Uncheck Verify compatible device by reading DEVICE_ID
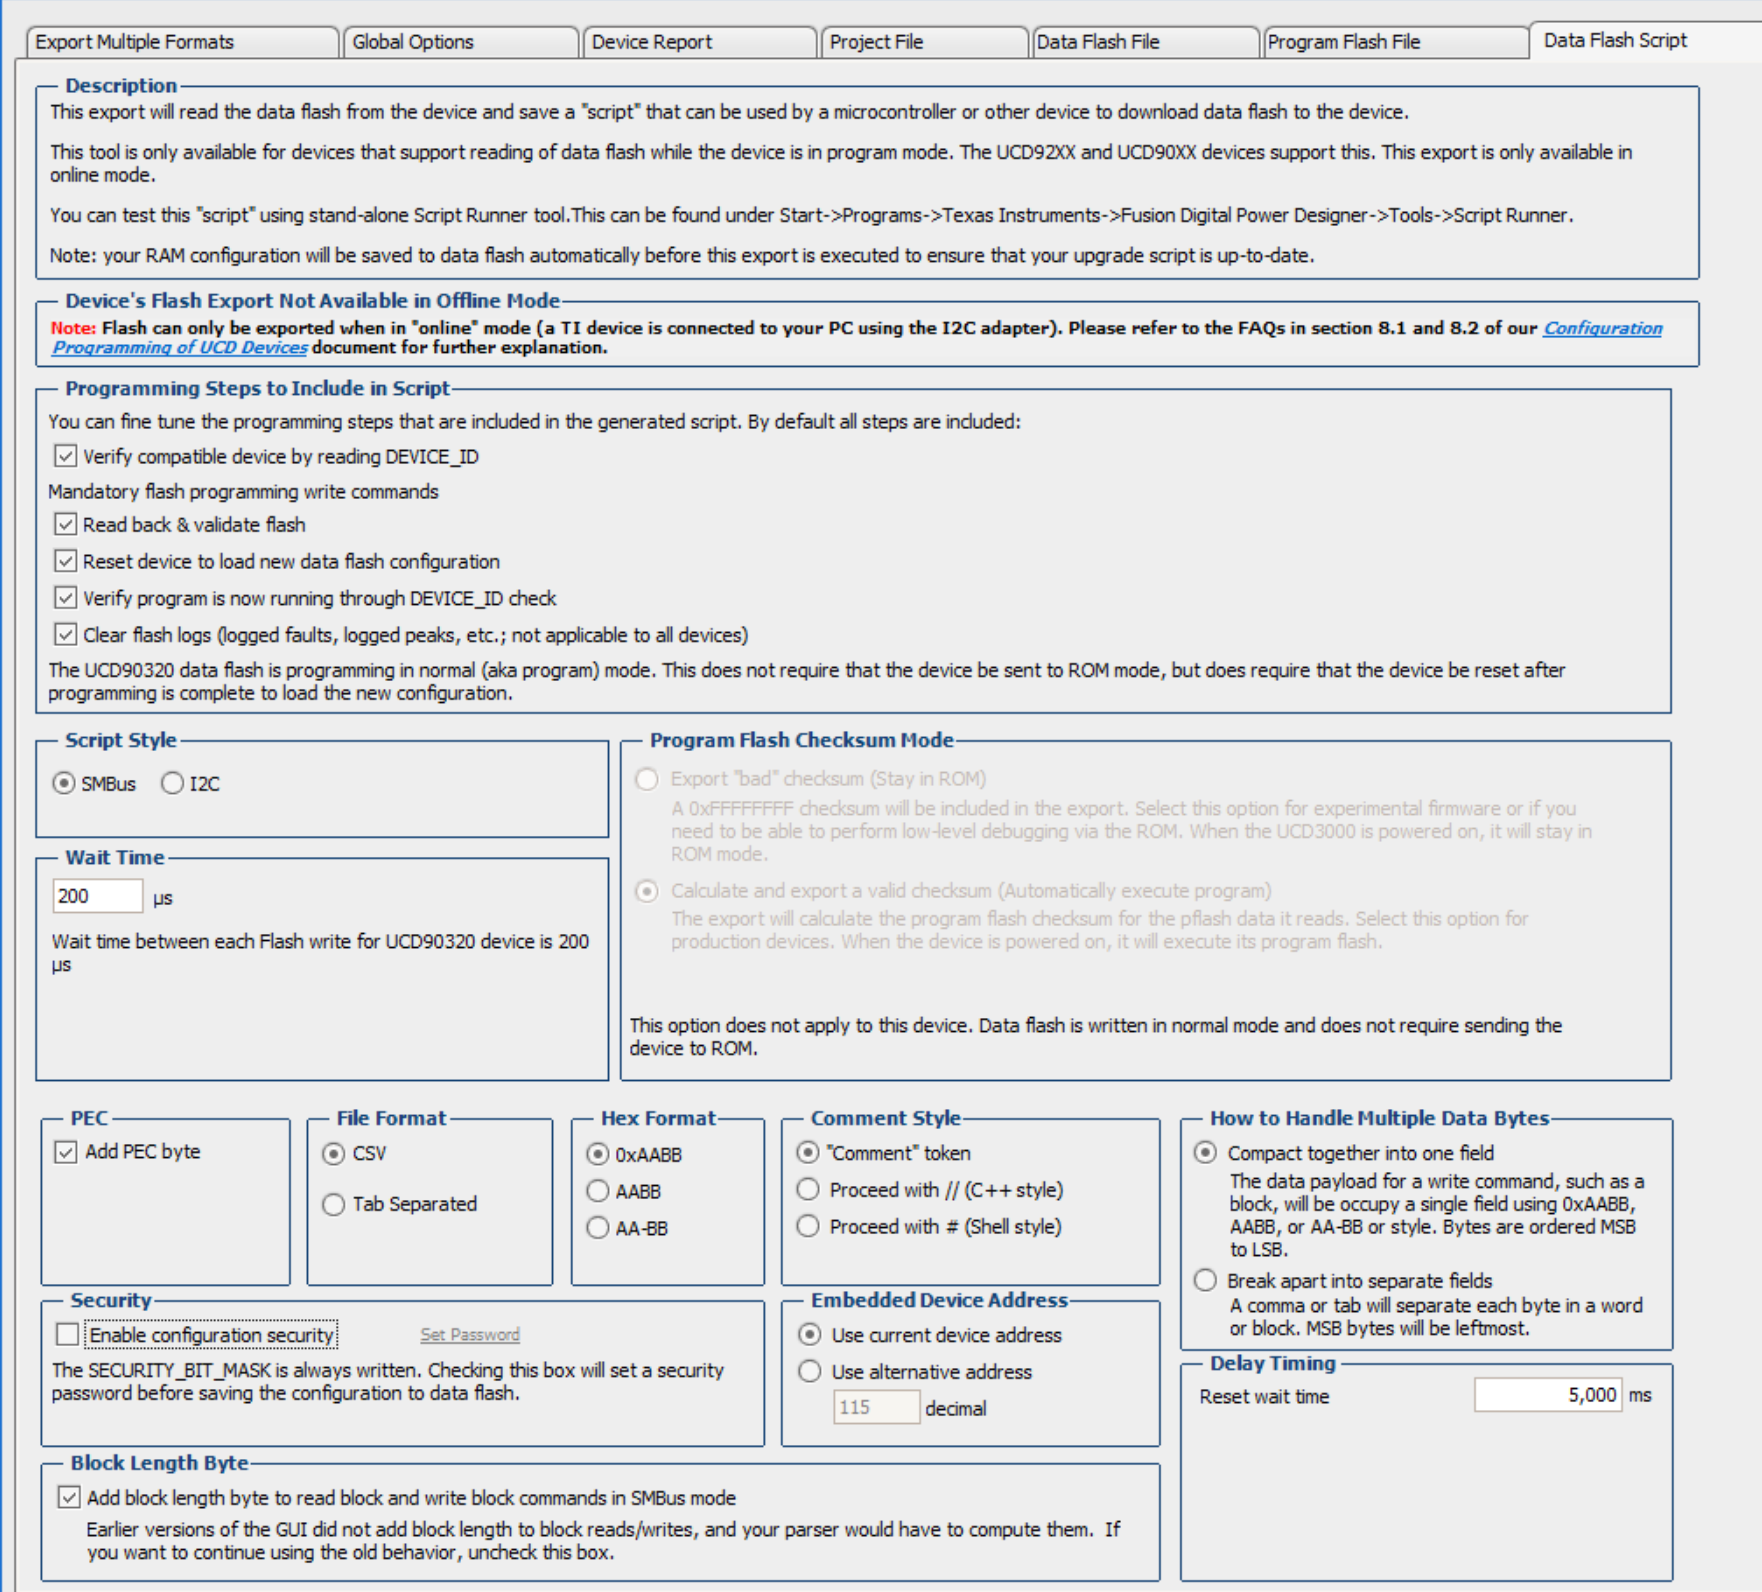Image resolution: width=1762 pixels, height=1592 pixels. (66, 456)
